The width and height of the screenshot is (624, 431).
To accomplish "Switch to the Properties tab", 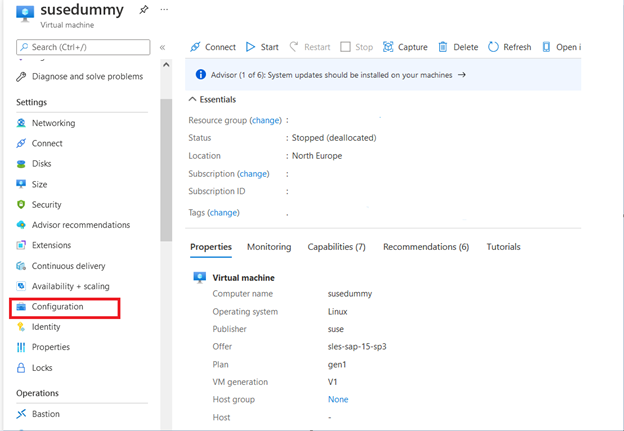I will coord(211,247).
